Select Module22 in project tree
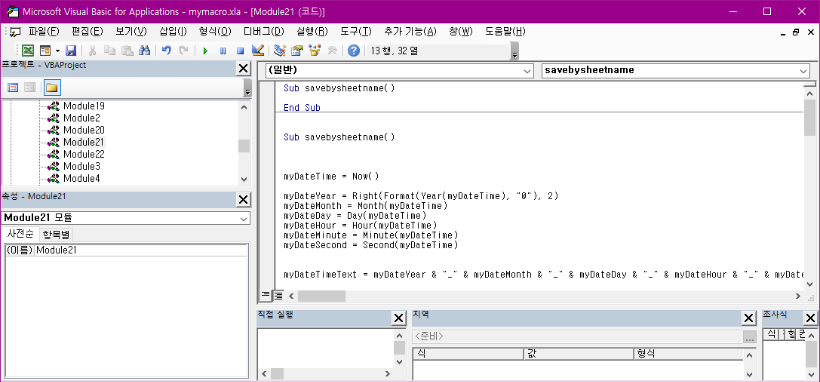The height and width of the screenshot is (382, 820). coord(84,154)
